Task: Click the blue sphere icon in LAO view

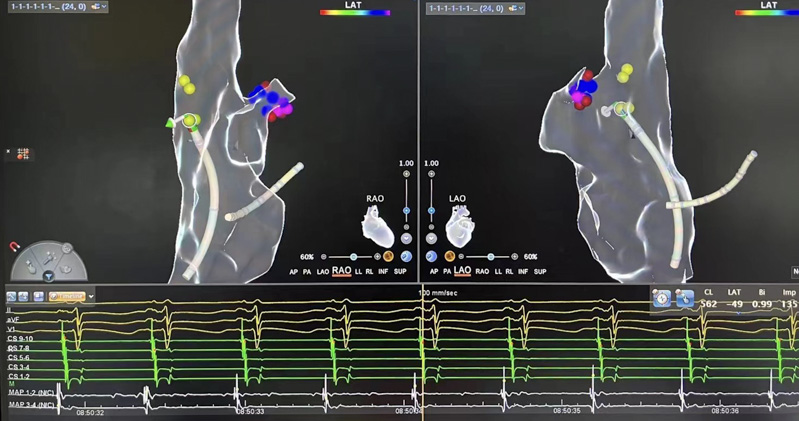Action: pos(432,257)
